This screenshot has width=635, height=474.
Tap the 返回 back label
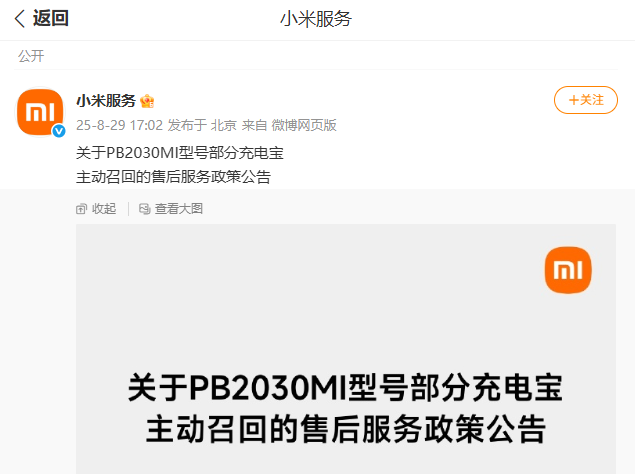click(x=51, y=18)
